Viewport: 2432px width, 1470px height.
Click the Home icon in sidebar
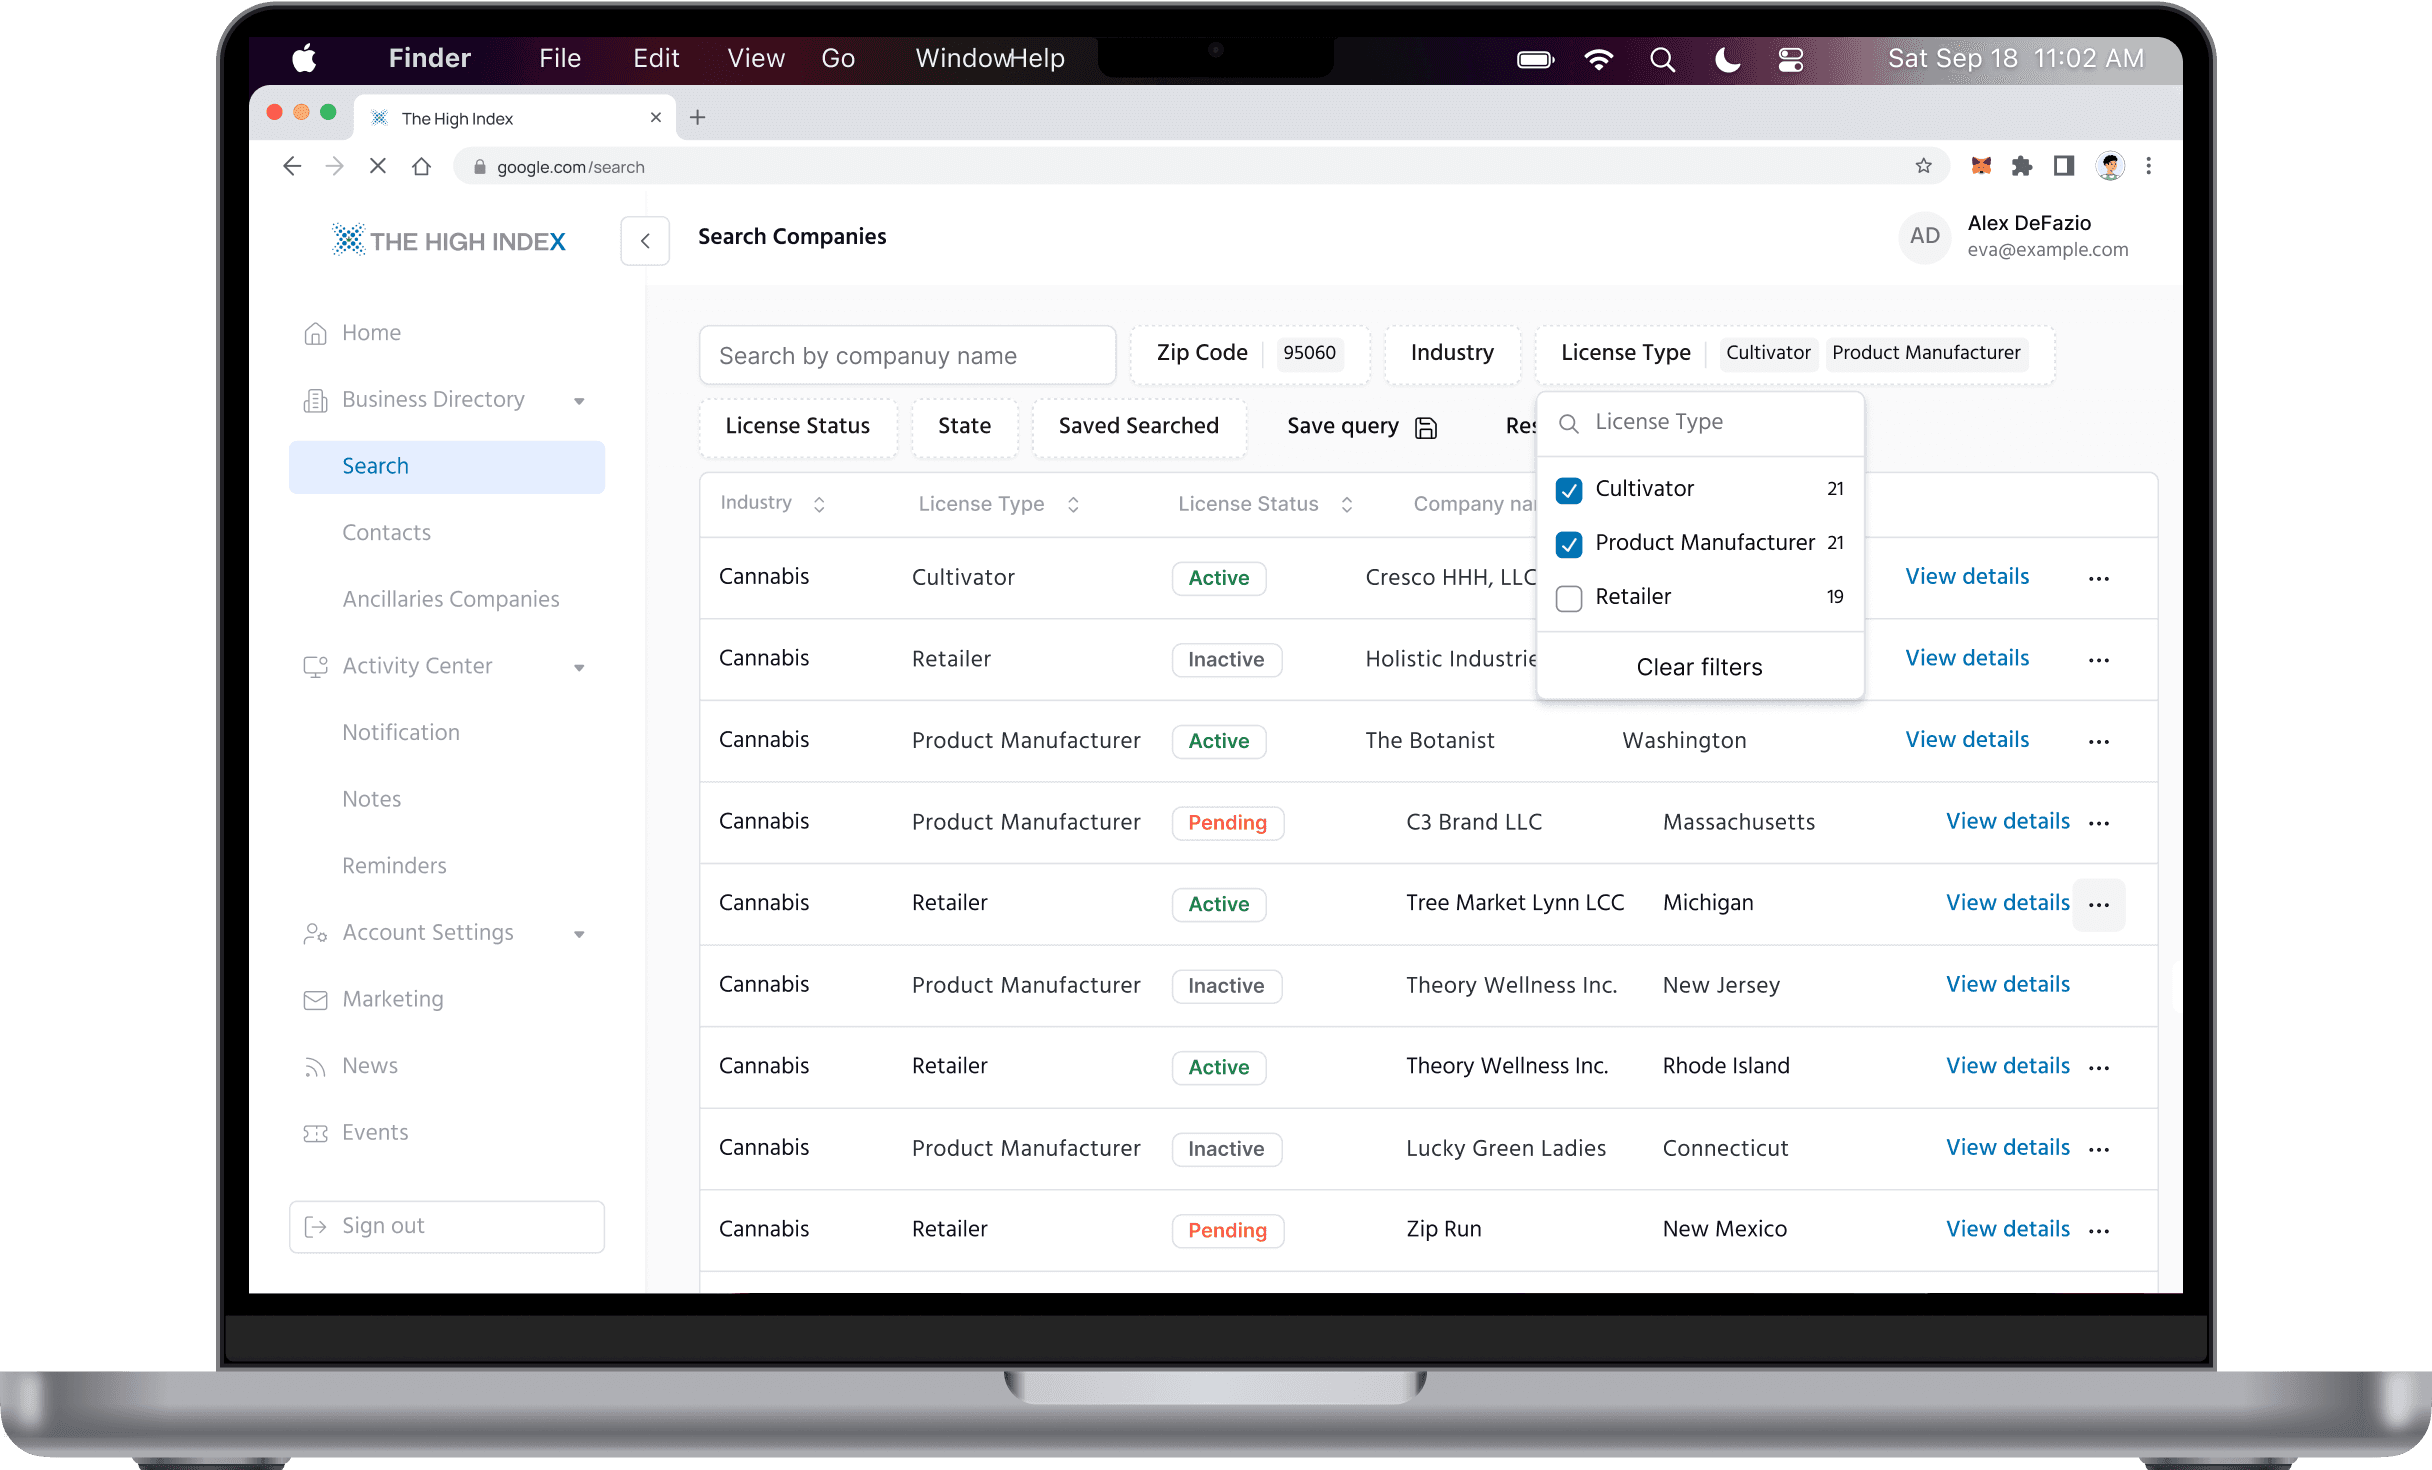coord(315,333)
